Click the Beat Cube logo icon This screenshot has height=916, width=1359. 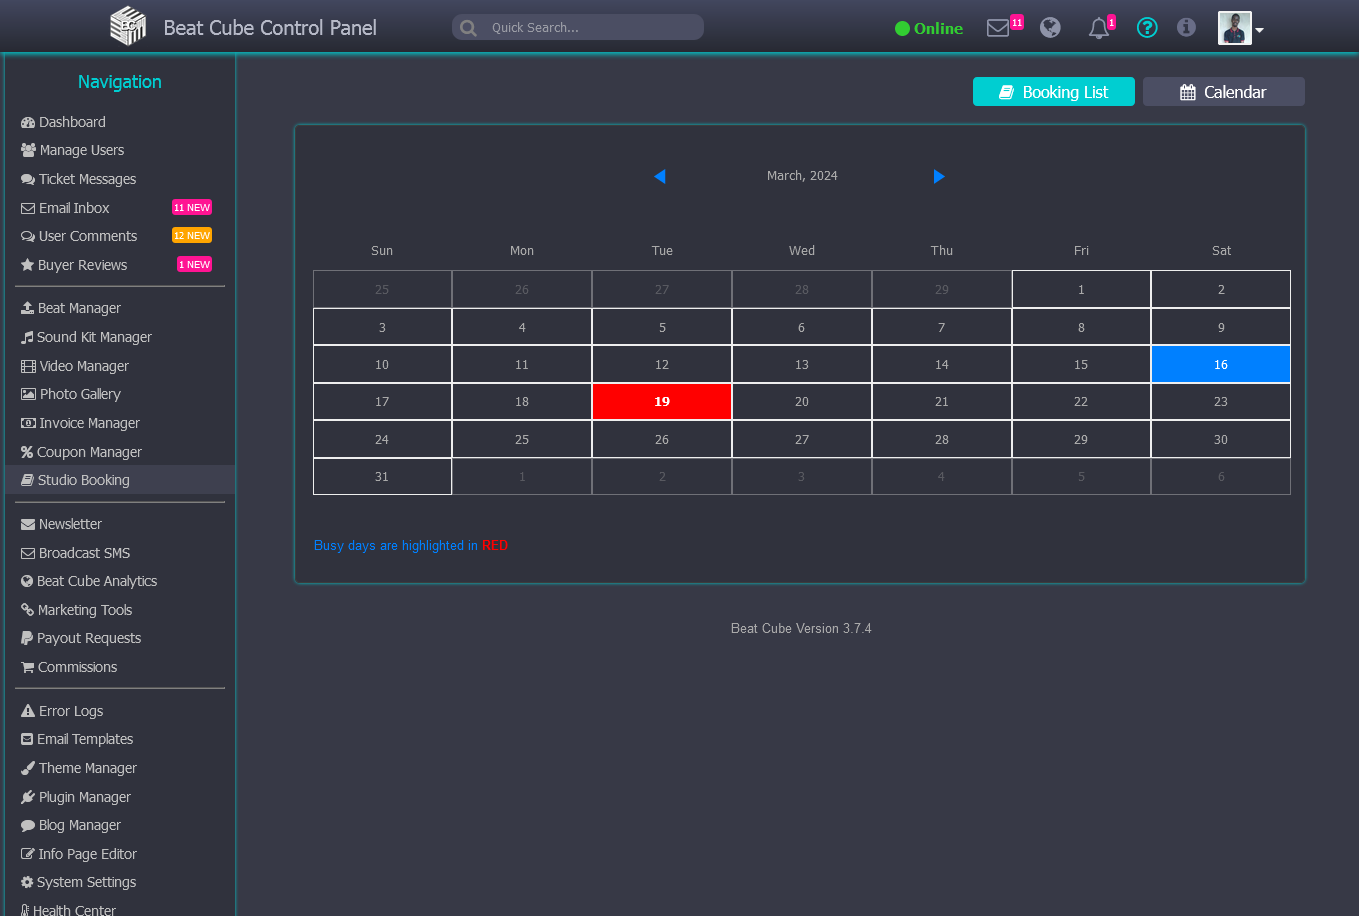point(128,26)
